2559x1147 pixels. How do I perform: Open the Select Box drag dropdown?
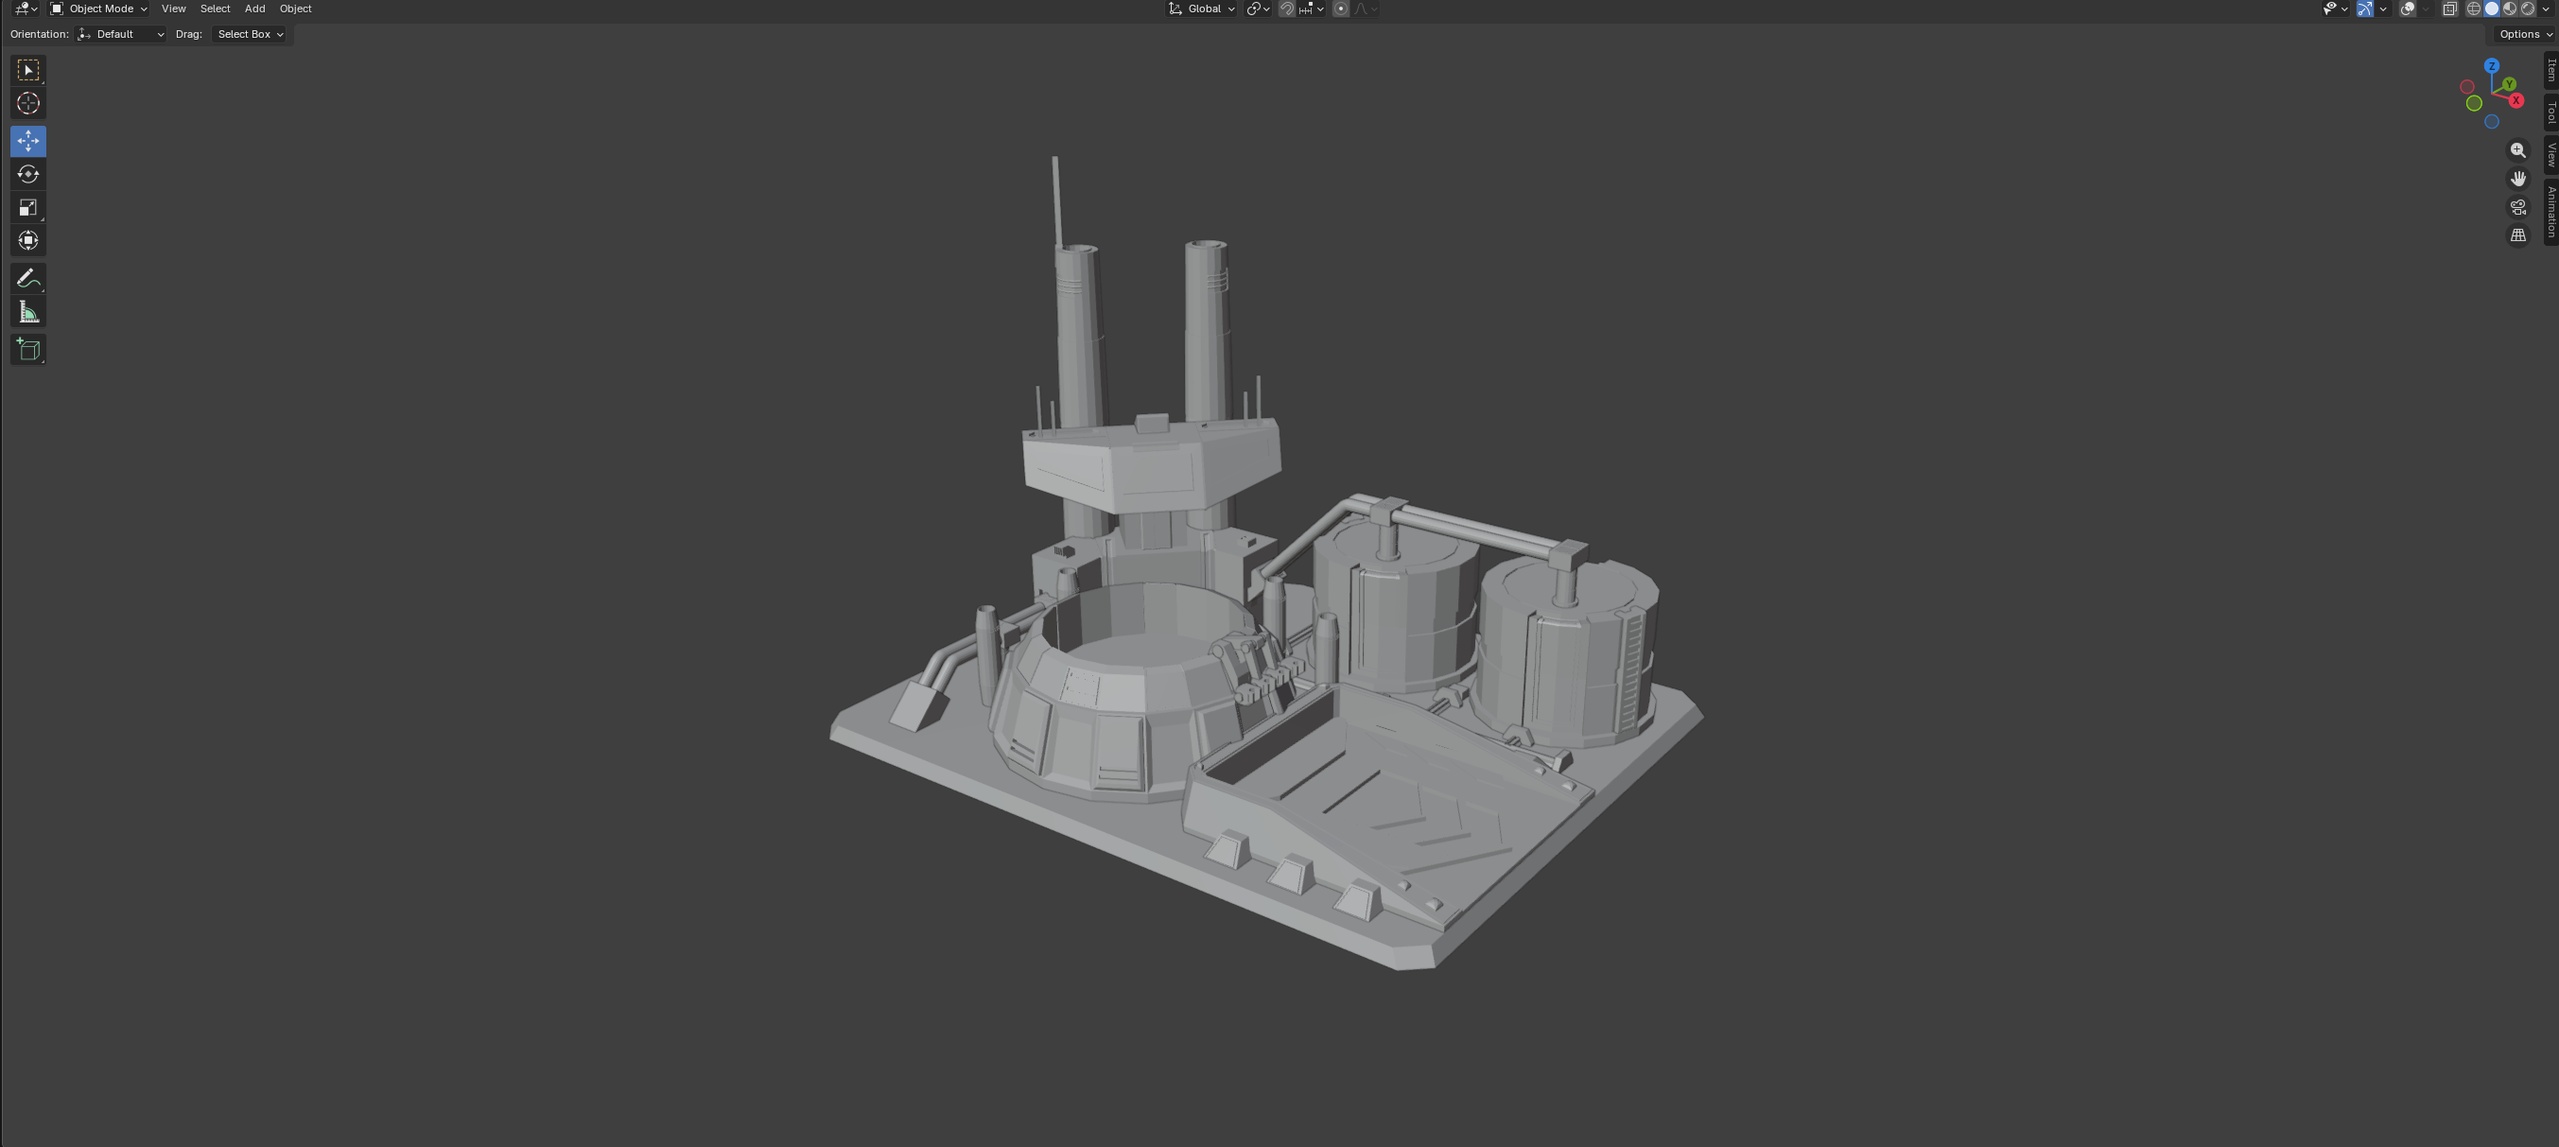tap(250, 34)
